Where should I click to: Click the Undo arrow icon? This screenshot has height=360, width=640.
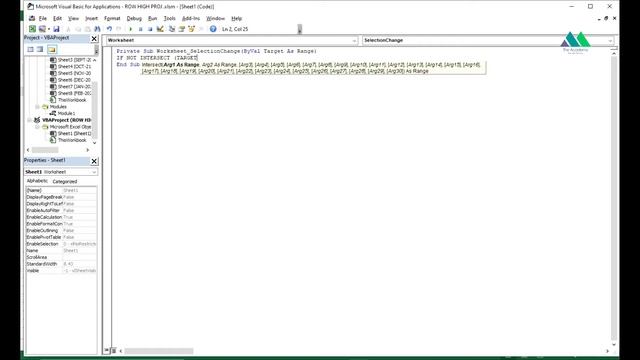[109, 29]
